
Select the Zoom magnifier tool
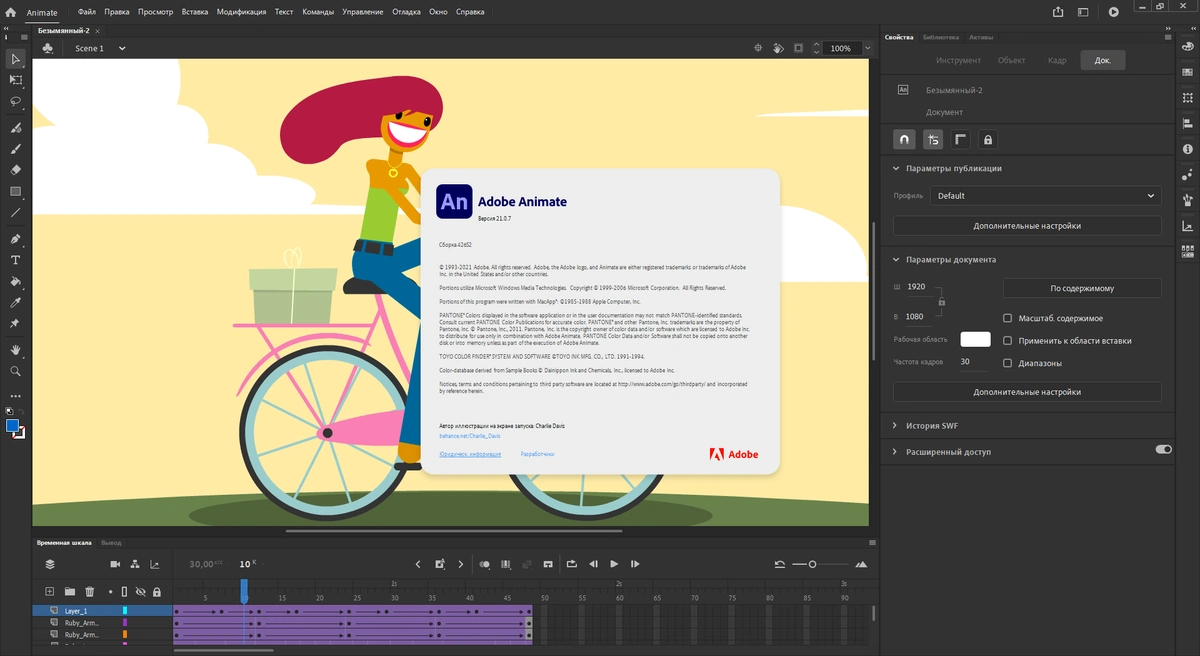15,371
